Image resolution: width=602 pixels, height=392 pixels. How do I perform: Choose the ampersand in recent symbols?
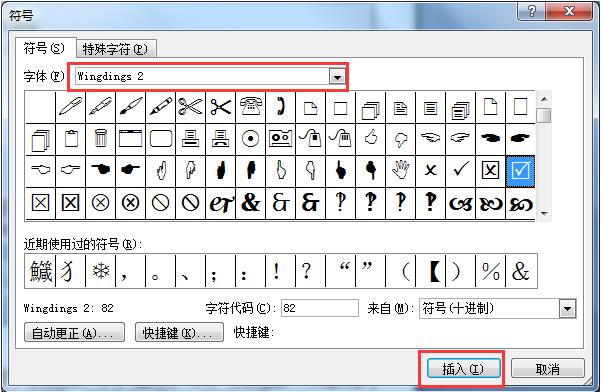coord(521,271)
